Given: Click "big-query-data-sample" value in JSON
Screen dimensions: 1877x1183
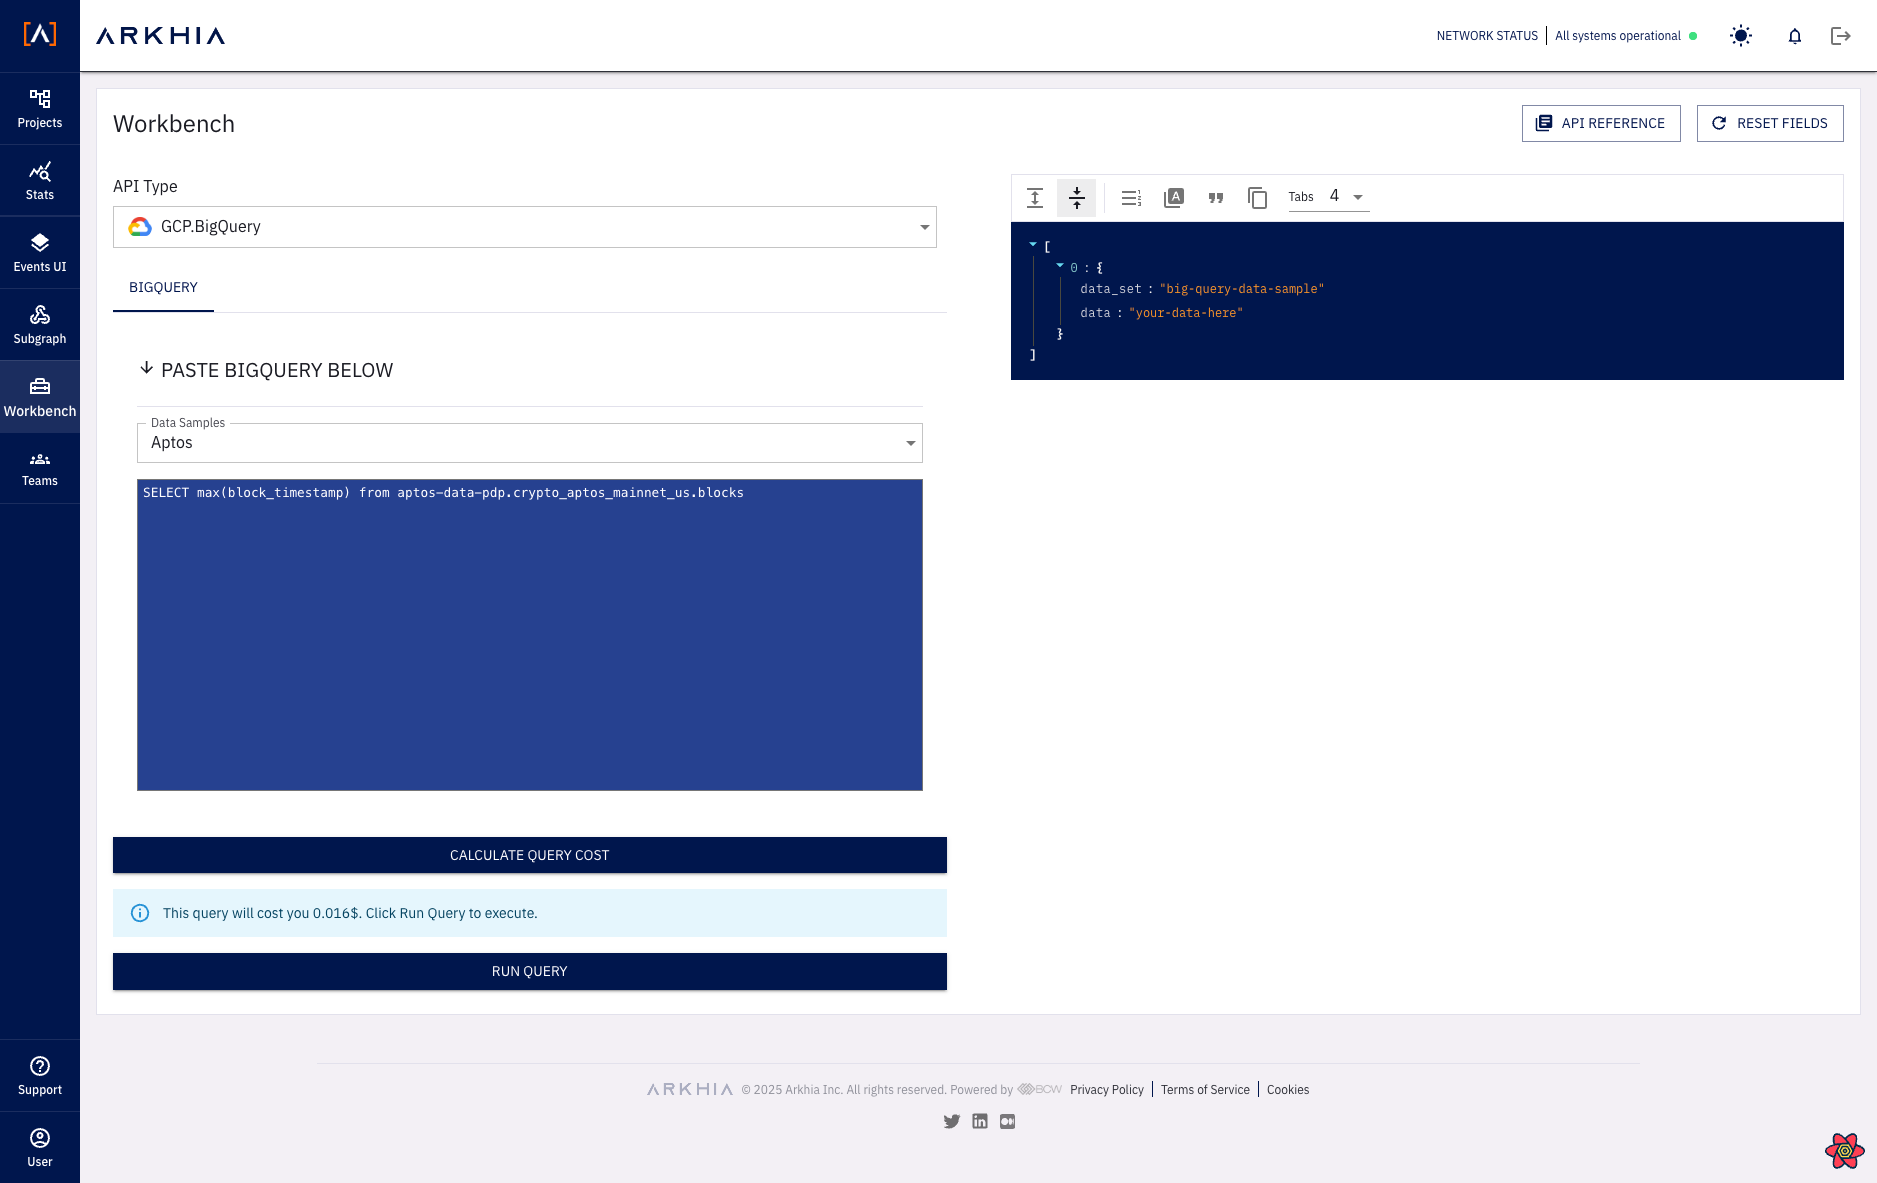Looking at the screenshot, I should click(1242, 289).
